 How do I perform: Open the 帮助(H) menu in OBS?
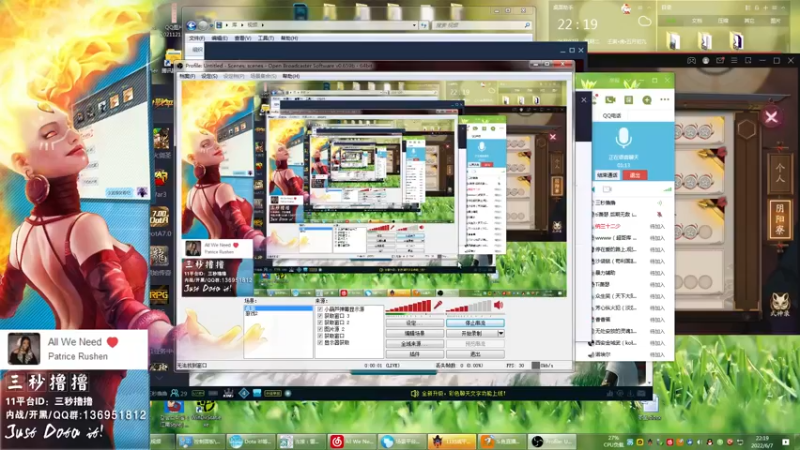tap(291, 76)
